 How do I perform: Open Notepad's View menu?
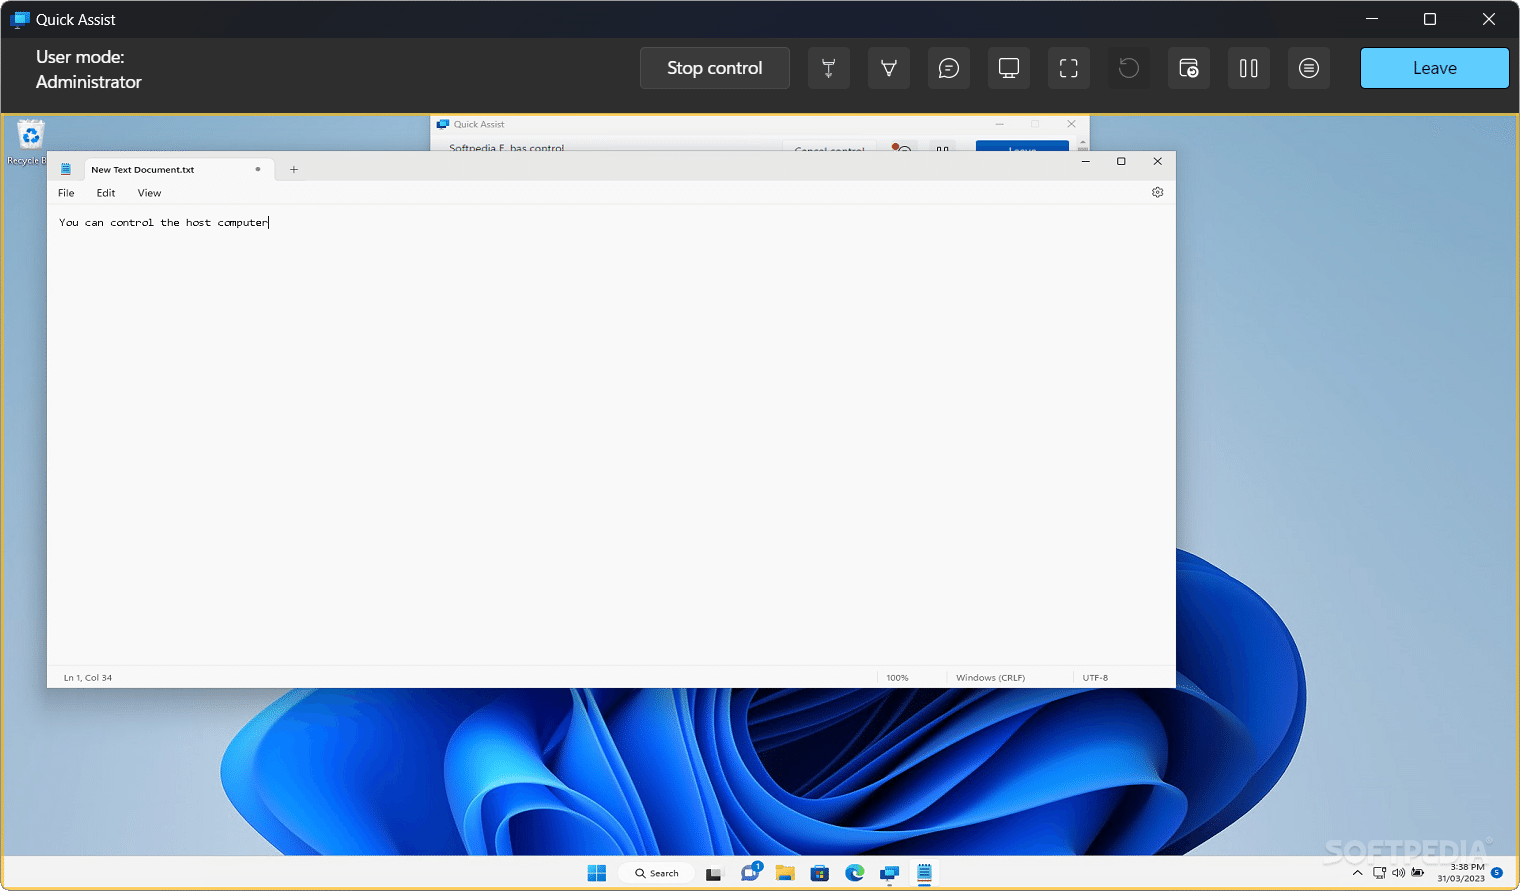click(x=148, y=192)
